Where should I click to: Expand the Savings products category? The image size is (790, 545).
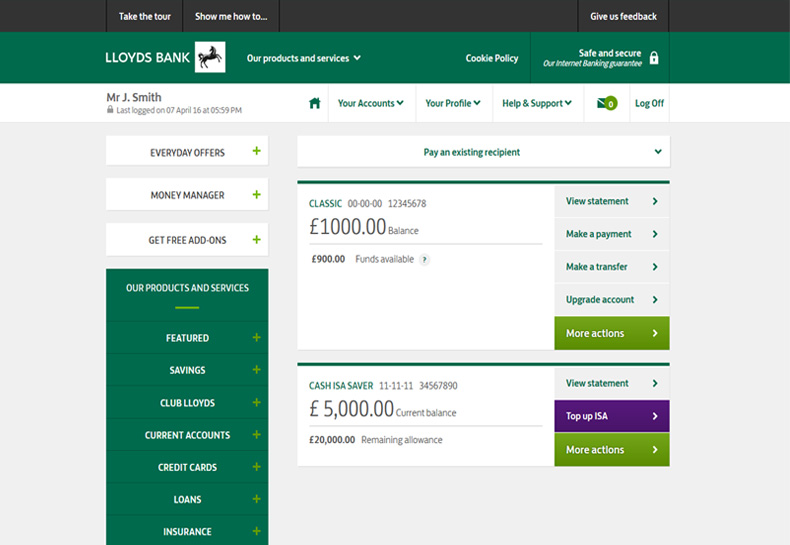187,370
